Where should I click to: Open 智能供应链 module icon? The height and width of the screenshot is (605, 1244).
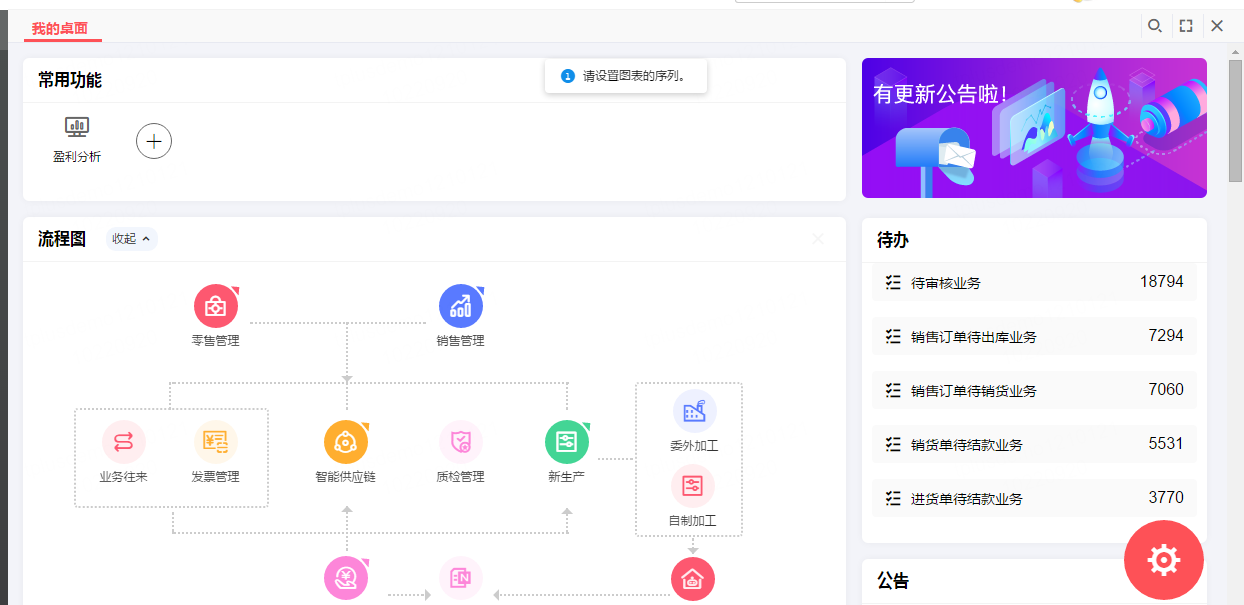[346, 441]
